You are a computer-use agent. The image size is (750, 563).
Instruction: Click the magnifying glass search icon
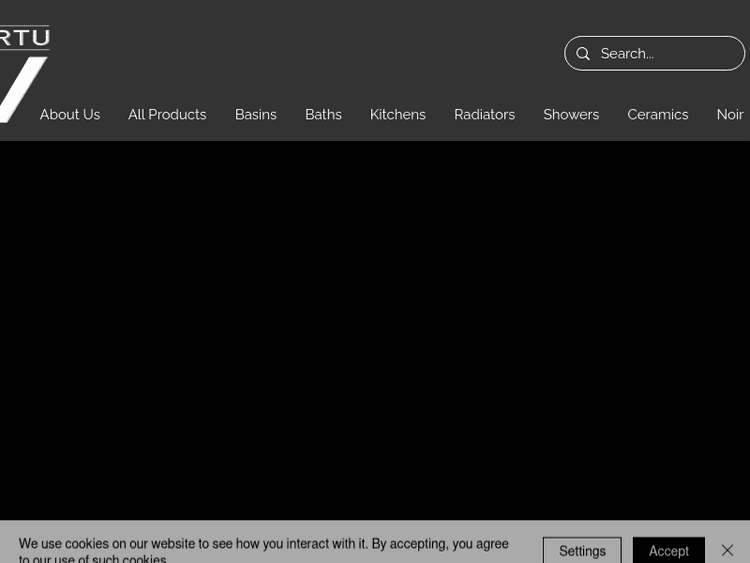coord(583,54)
